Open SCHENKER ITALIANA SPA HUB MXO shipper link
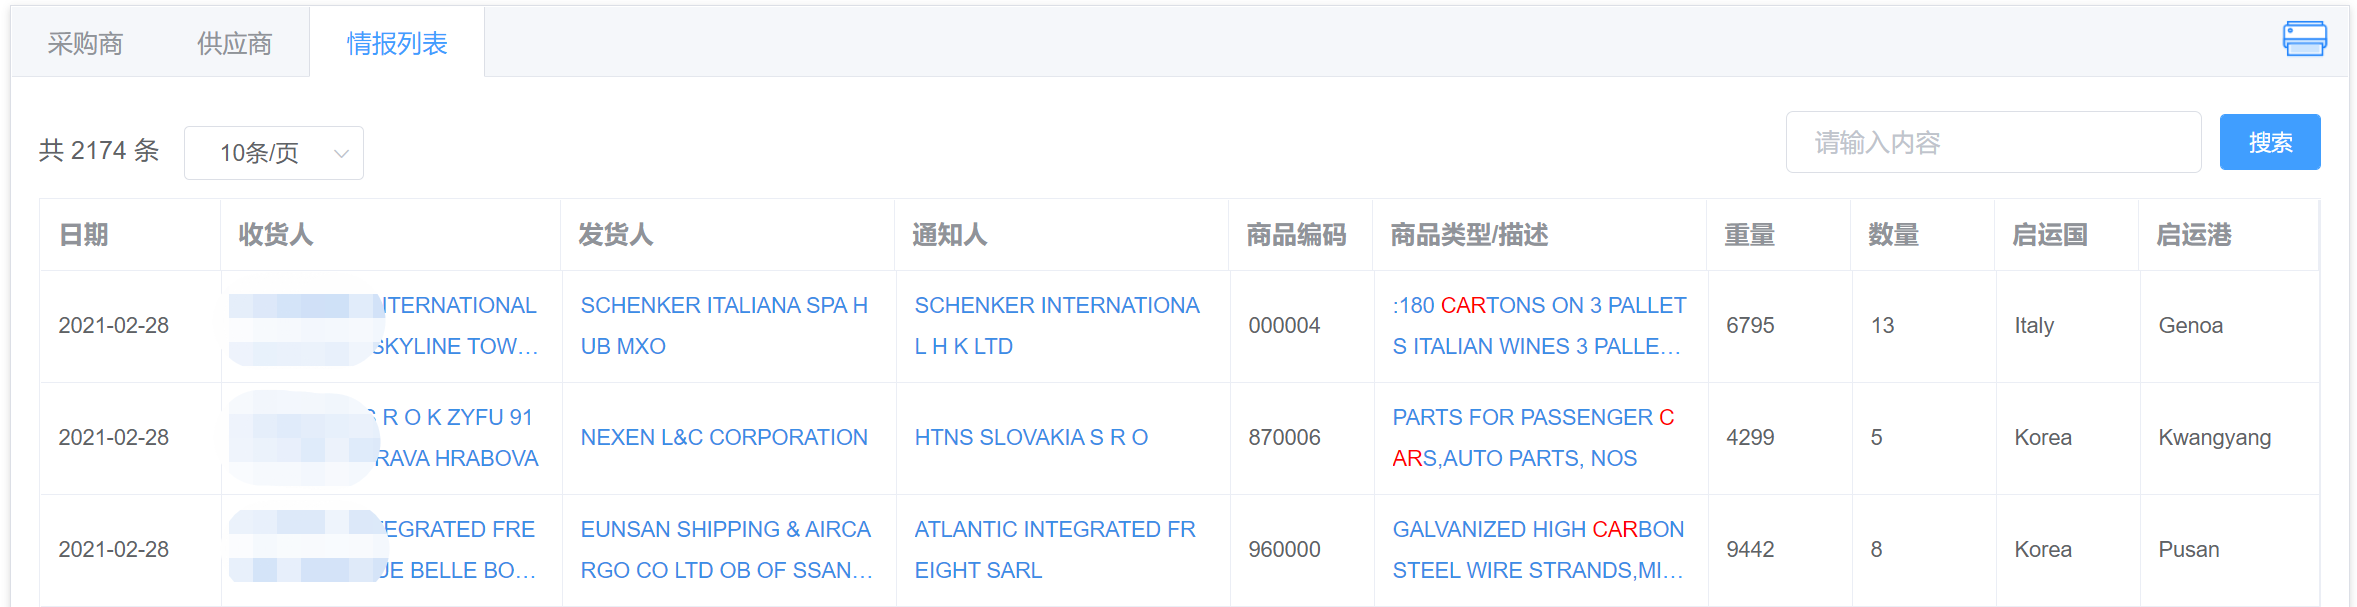Image resolution: width=2357 pixels, height=607 pixels. tap(724, 326)
